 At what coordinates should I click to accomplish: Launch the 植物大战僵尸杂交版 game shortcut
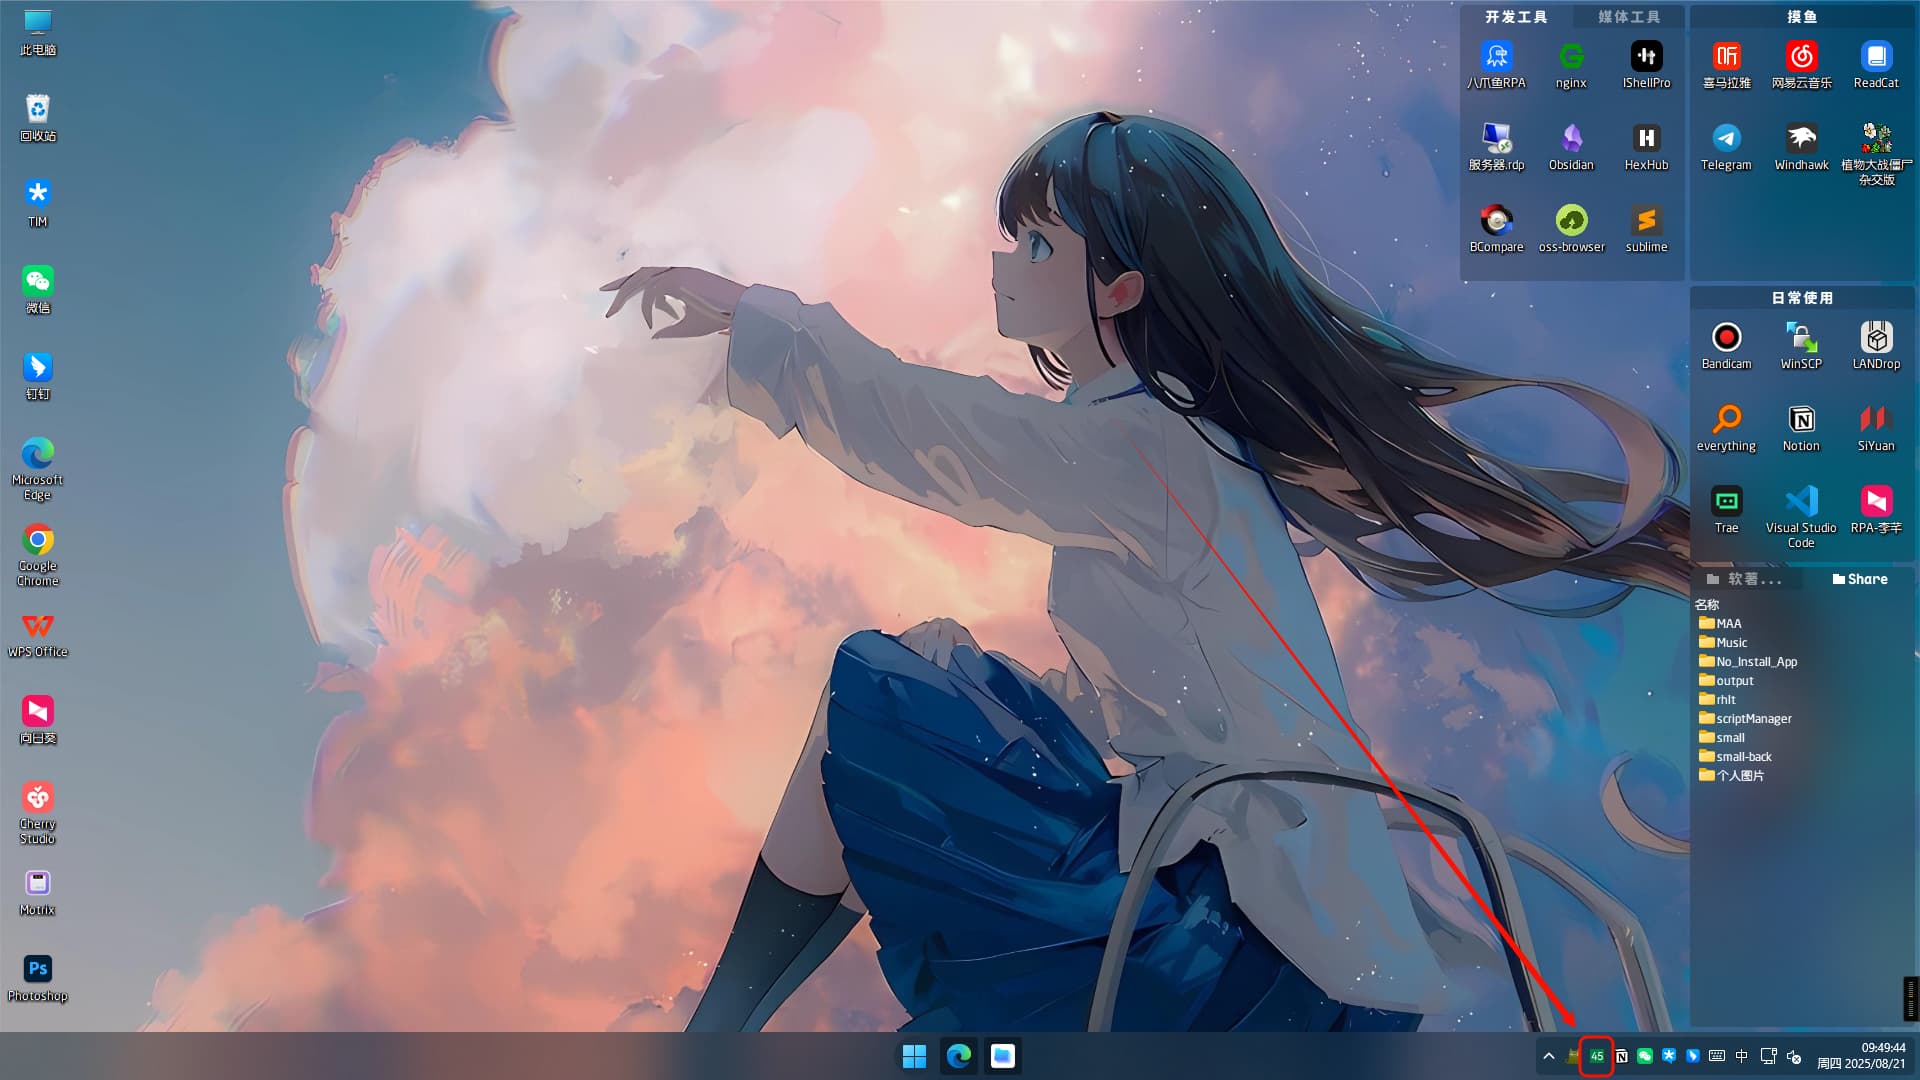tap(1876, 153)
